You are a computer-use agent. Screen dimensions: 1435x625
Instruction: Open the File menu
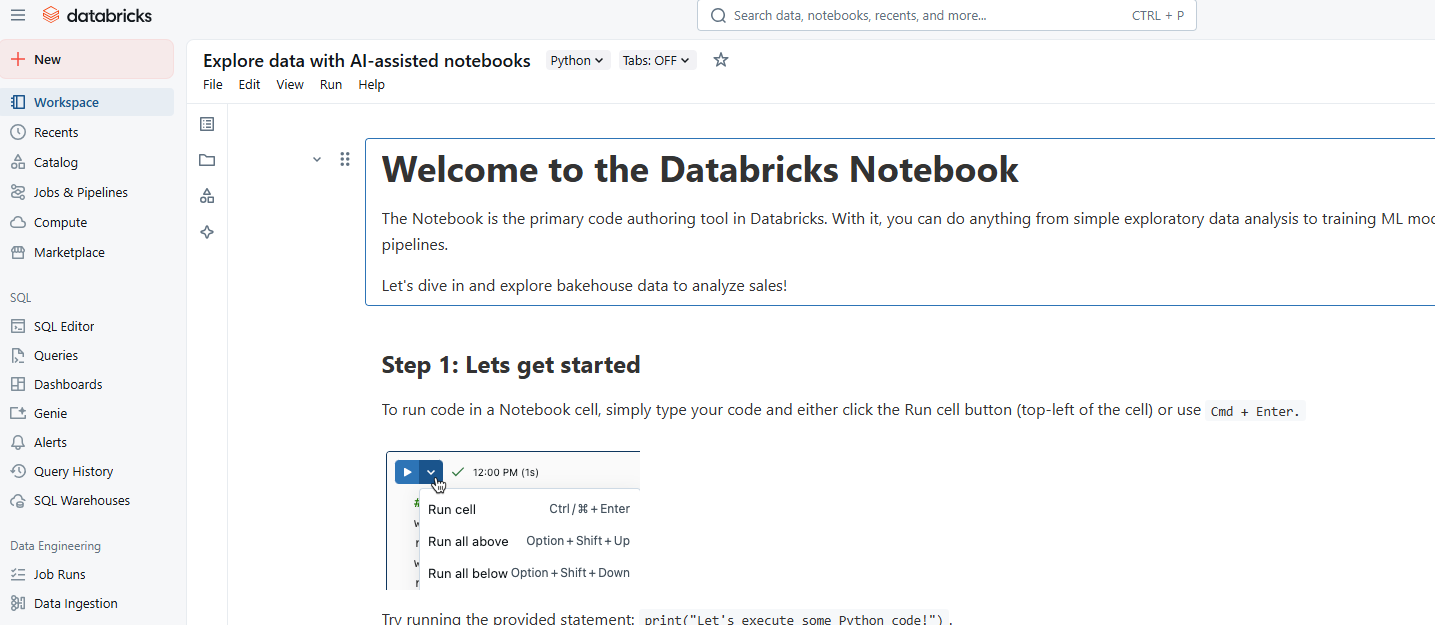click(212, 84)
